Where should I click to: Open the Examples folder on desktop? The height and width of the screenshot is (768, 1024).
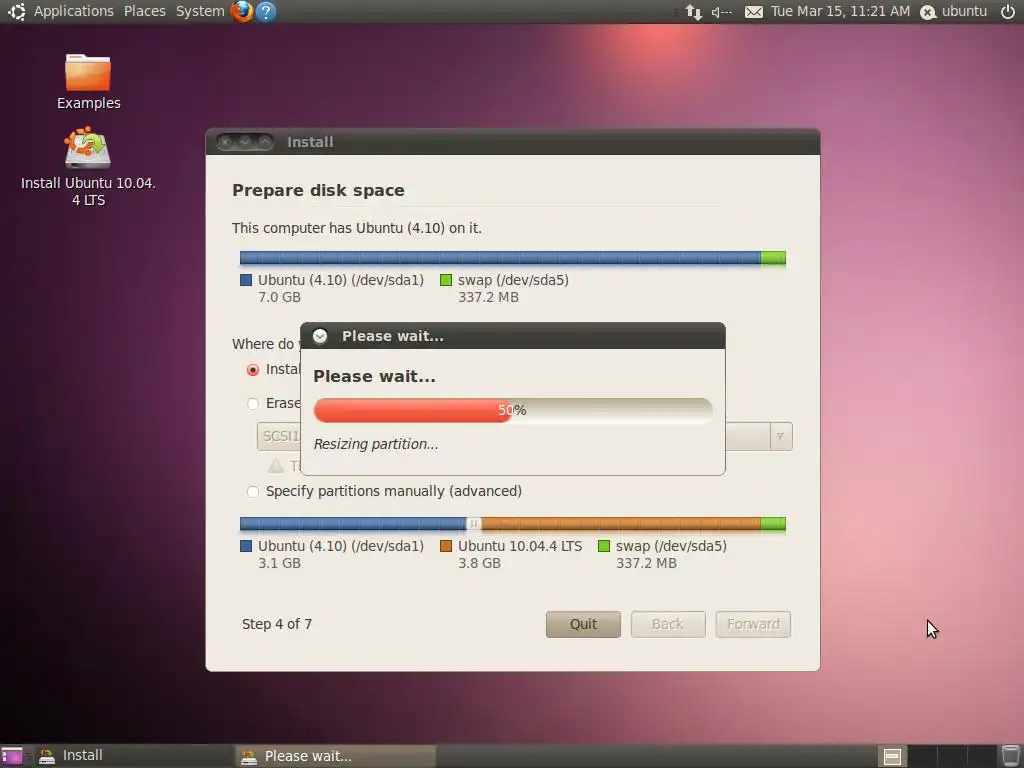[x=88, y=82]
